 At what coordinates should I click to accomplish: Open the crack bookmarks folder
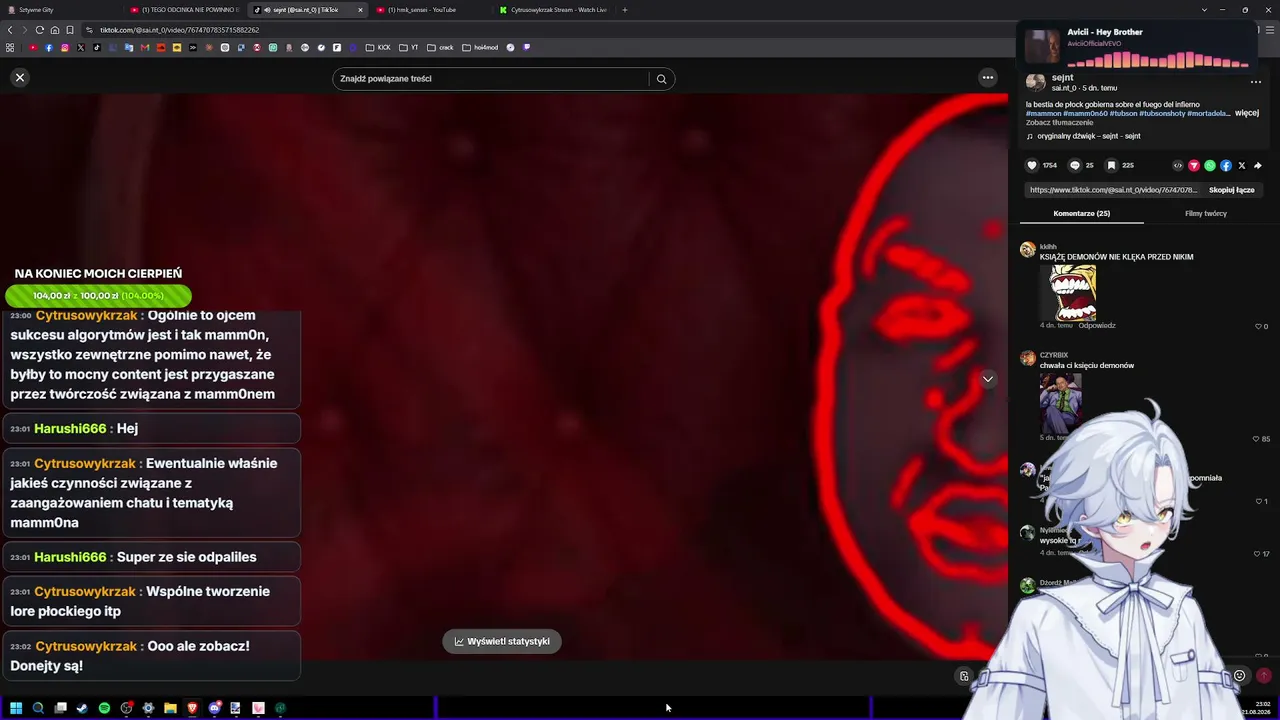tap(440, 47)
